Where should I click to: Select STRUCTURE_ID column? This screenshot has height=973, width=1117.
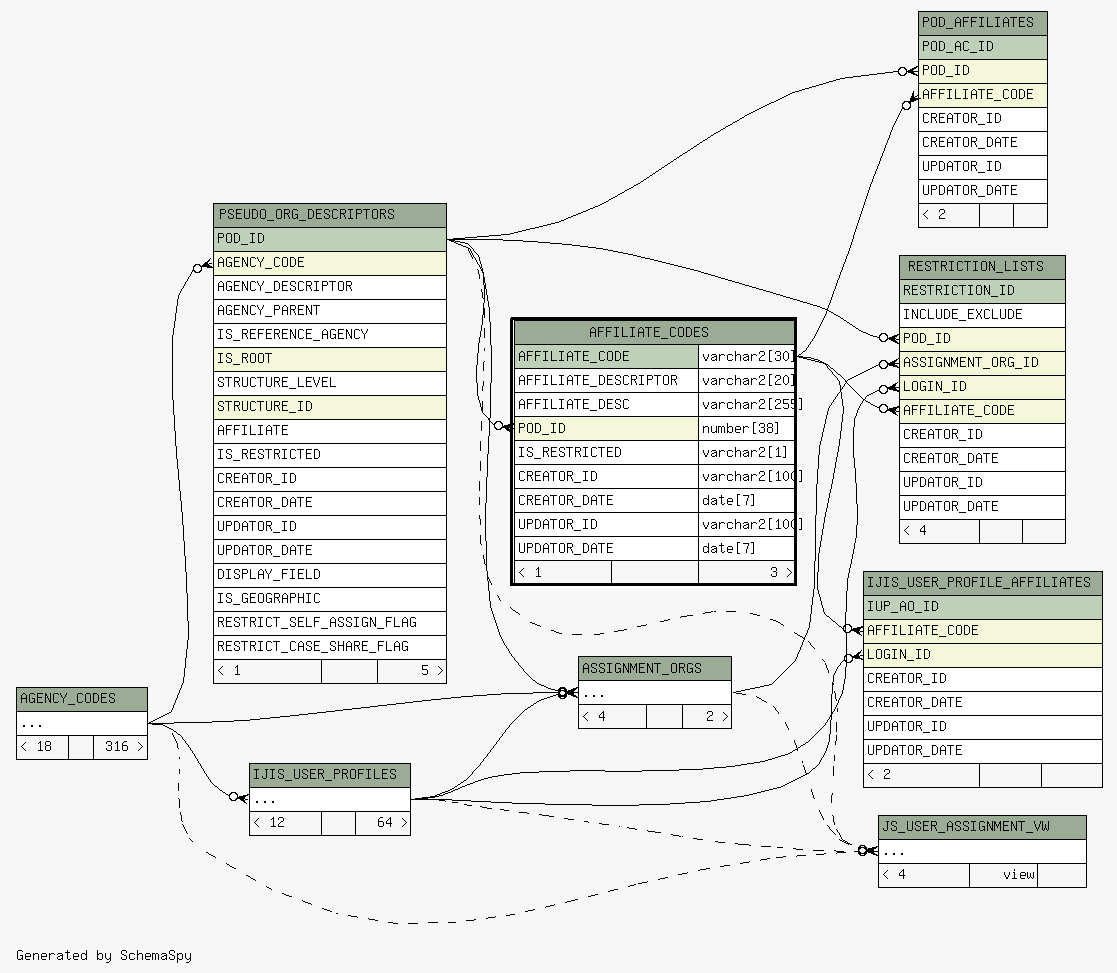(x=330, y=407)
